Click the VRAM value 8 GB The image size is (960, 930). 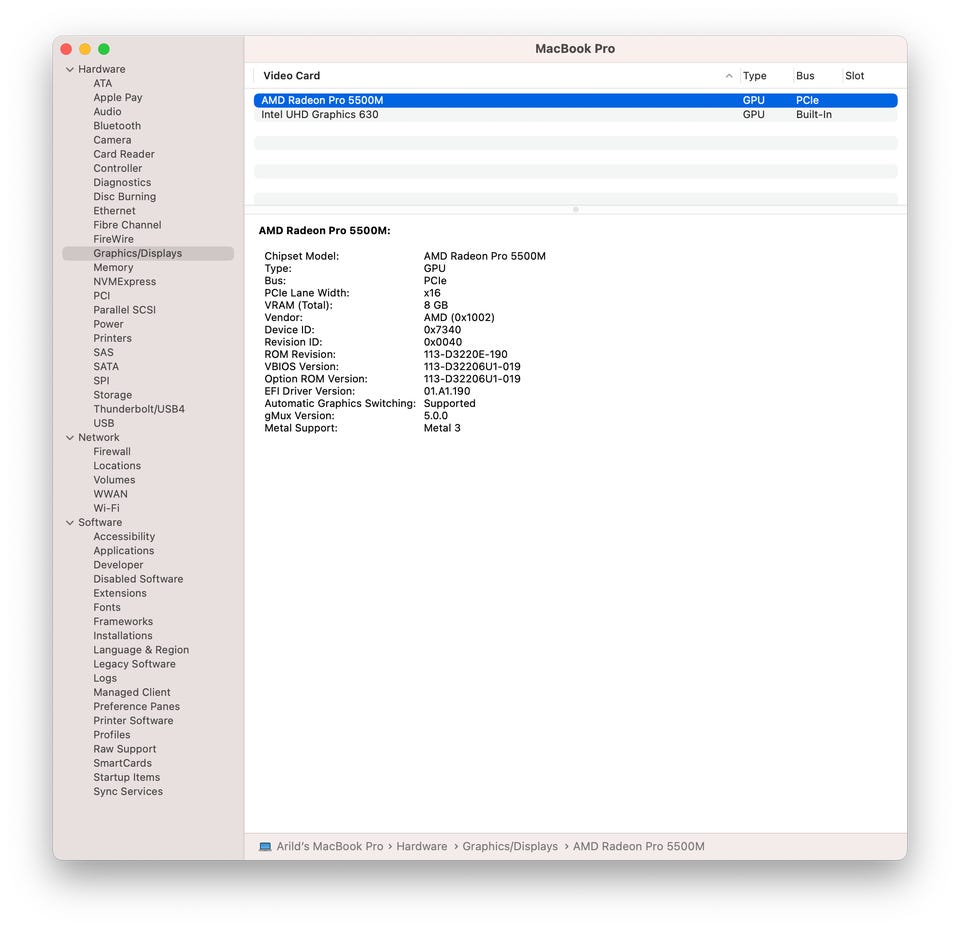[435, 305]
